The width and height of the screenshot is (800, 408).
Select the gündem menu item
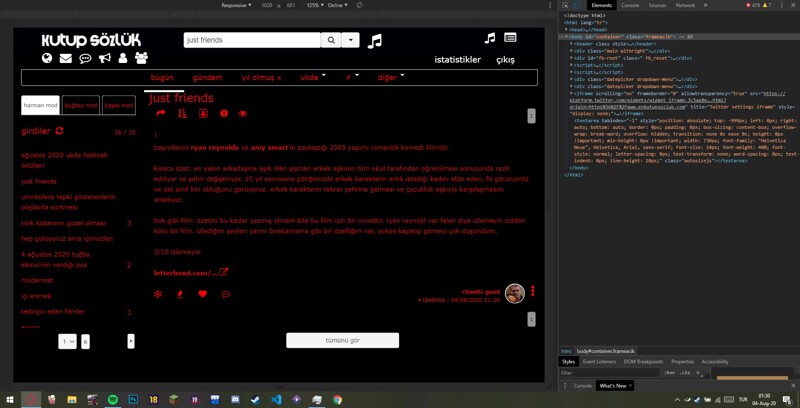point(207,78)
